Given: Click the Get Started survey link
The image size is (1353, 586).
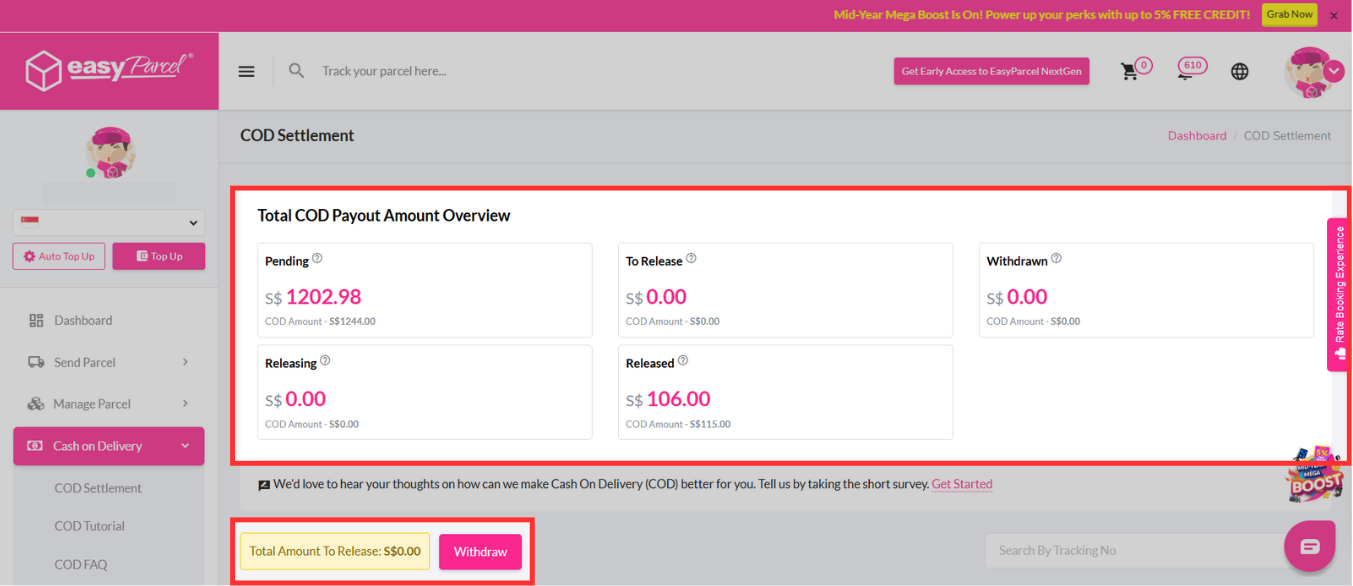Looking at the screenshot, I should coord(962,484).
